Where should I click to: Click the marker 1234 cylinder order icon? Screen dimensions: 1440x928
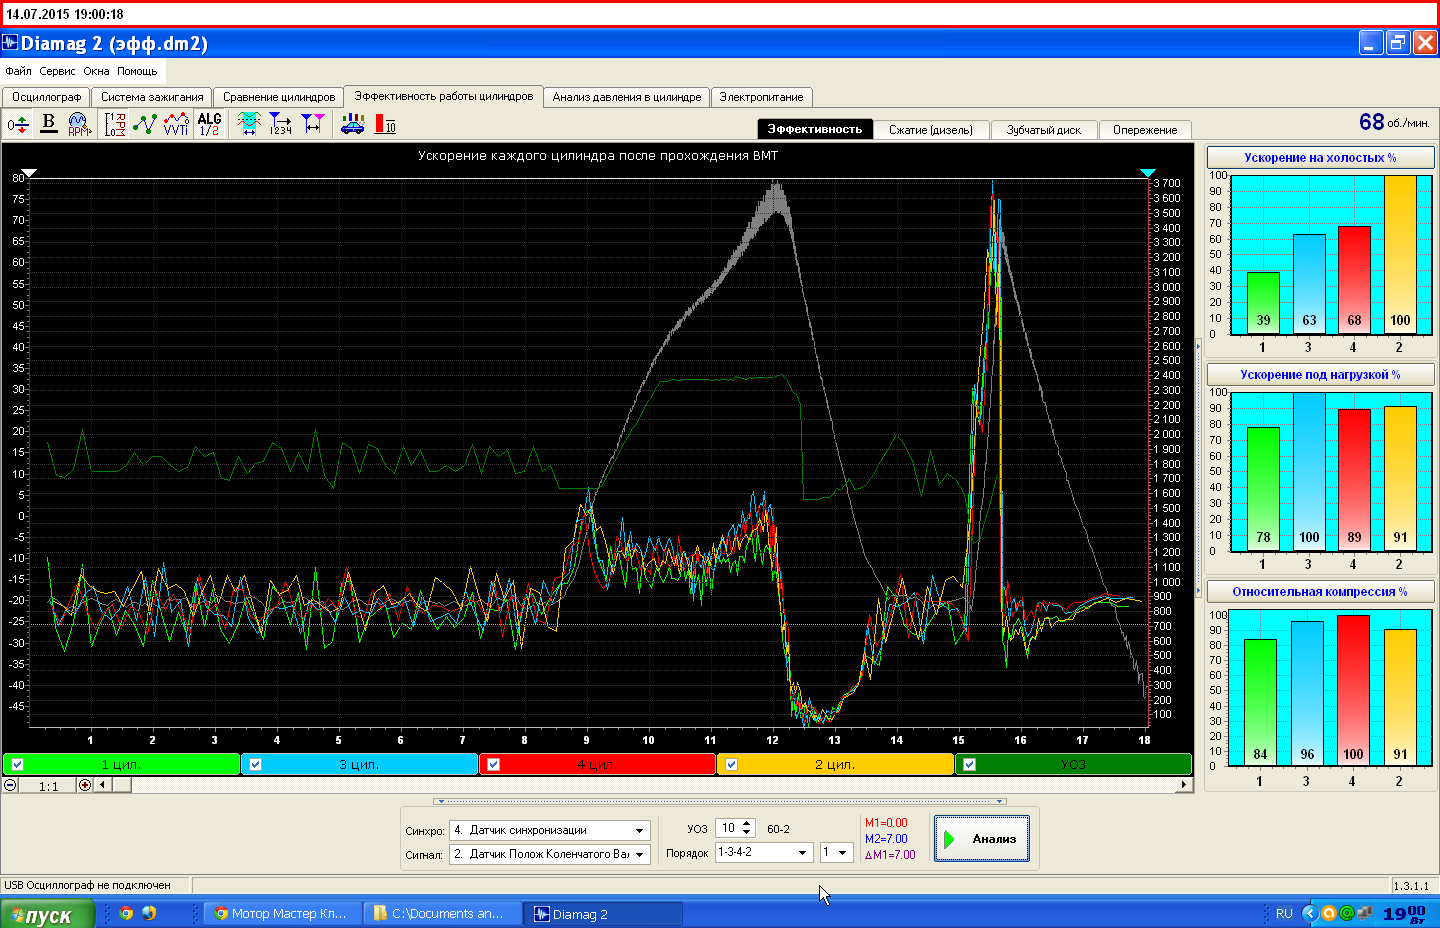(280, 124)
